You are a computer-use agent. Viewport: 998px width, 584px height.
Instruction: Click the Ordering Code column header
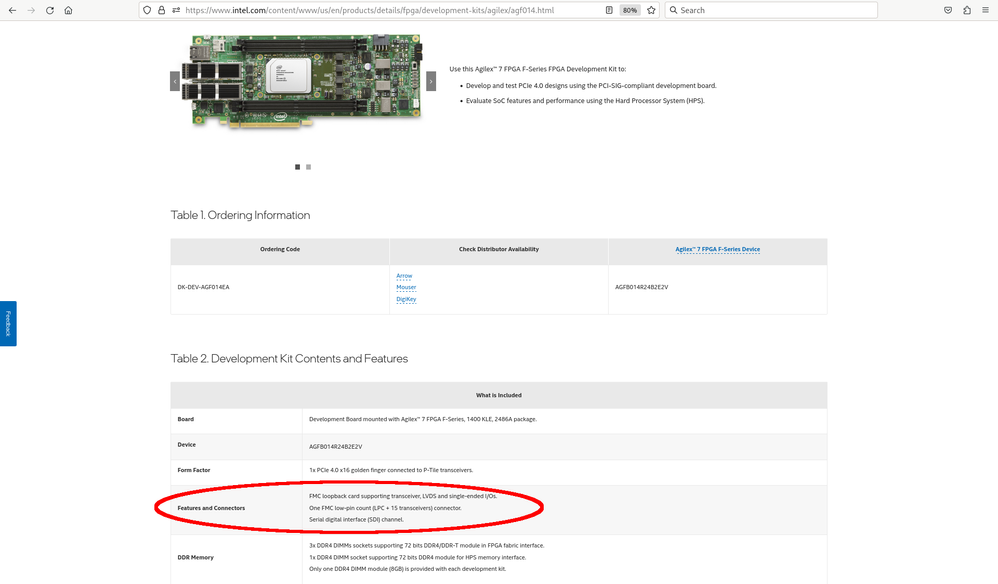[280, 249]
